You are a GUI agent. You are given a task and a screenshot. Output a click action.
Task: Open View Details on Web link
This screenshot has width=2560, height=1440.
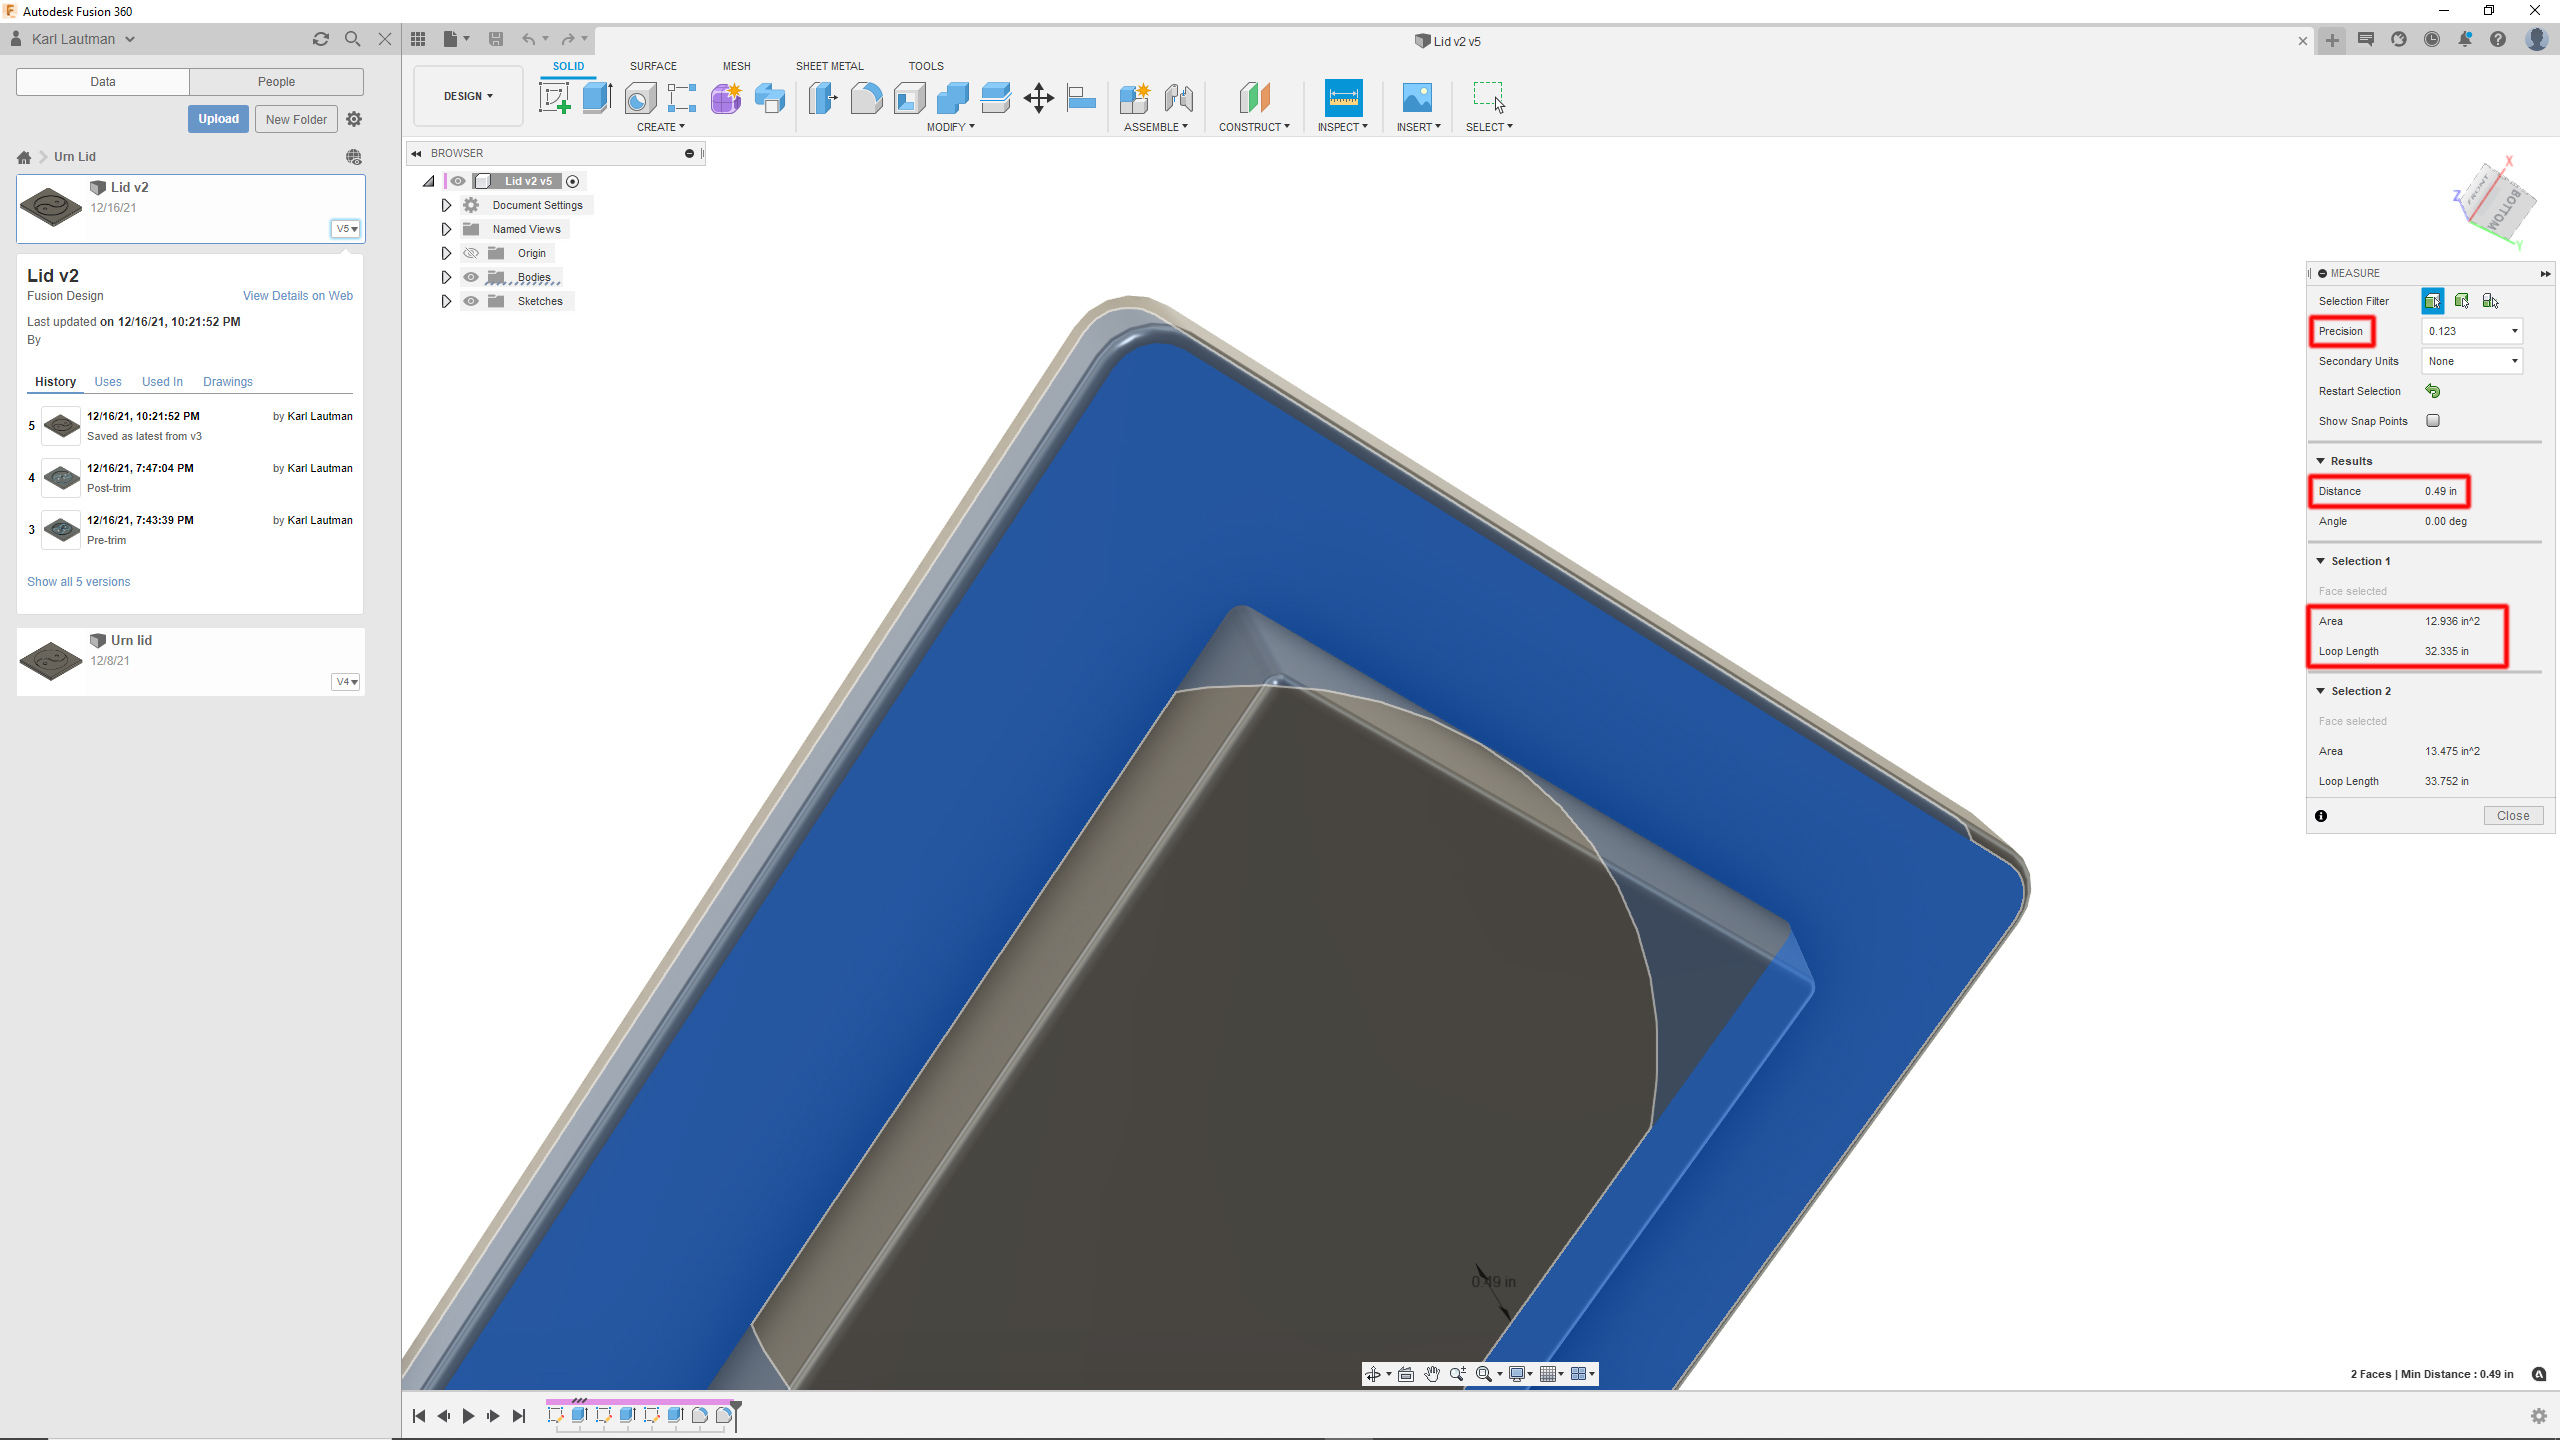click(297, 296)
